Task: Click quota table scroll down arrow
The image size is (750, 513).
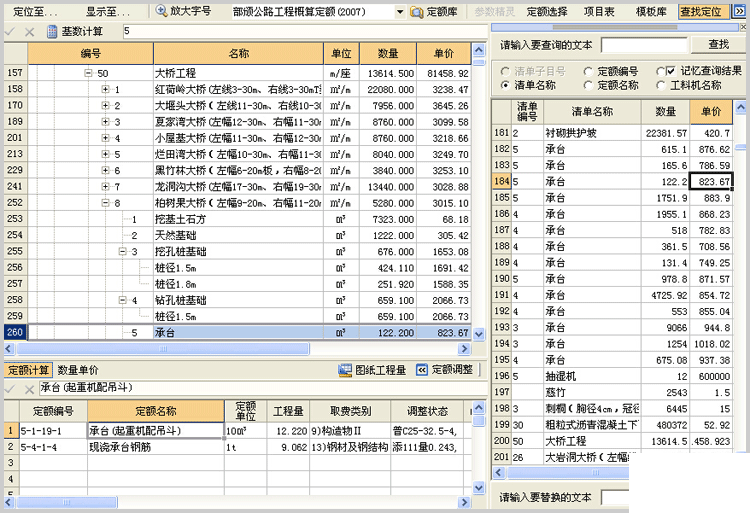Action: 479,488
